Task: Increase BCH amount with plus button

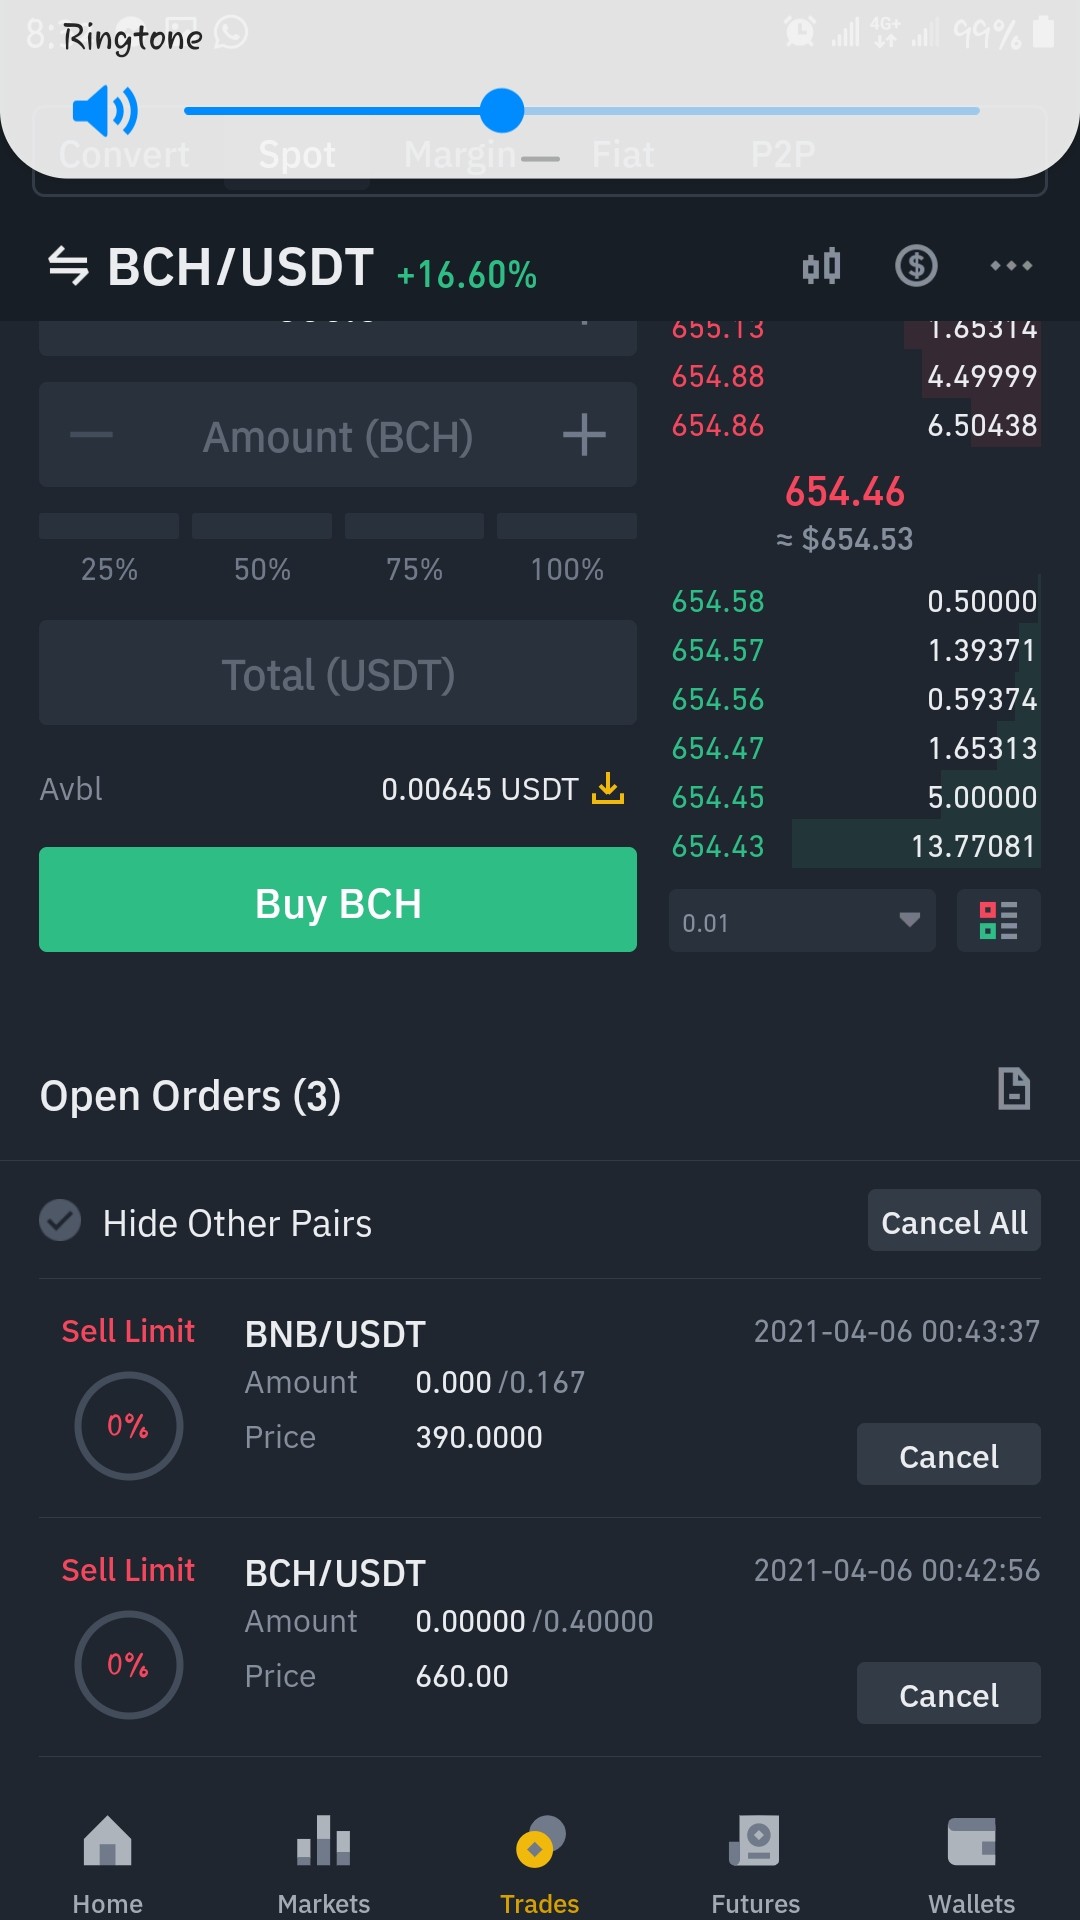Action: (x=584, y=435)
